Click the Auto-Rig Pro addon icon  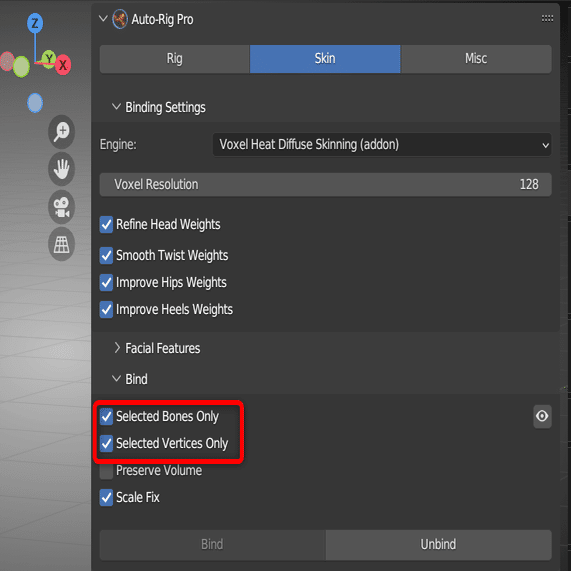coord(120,19)
